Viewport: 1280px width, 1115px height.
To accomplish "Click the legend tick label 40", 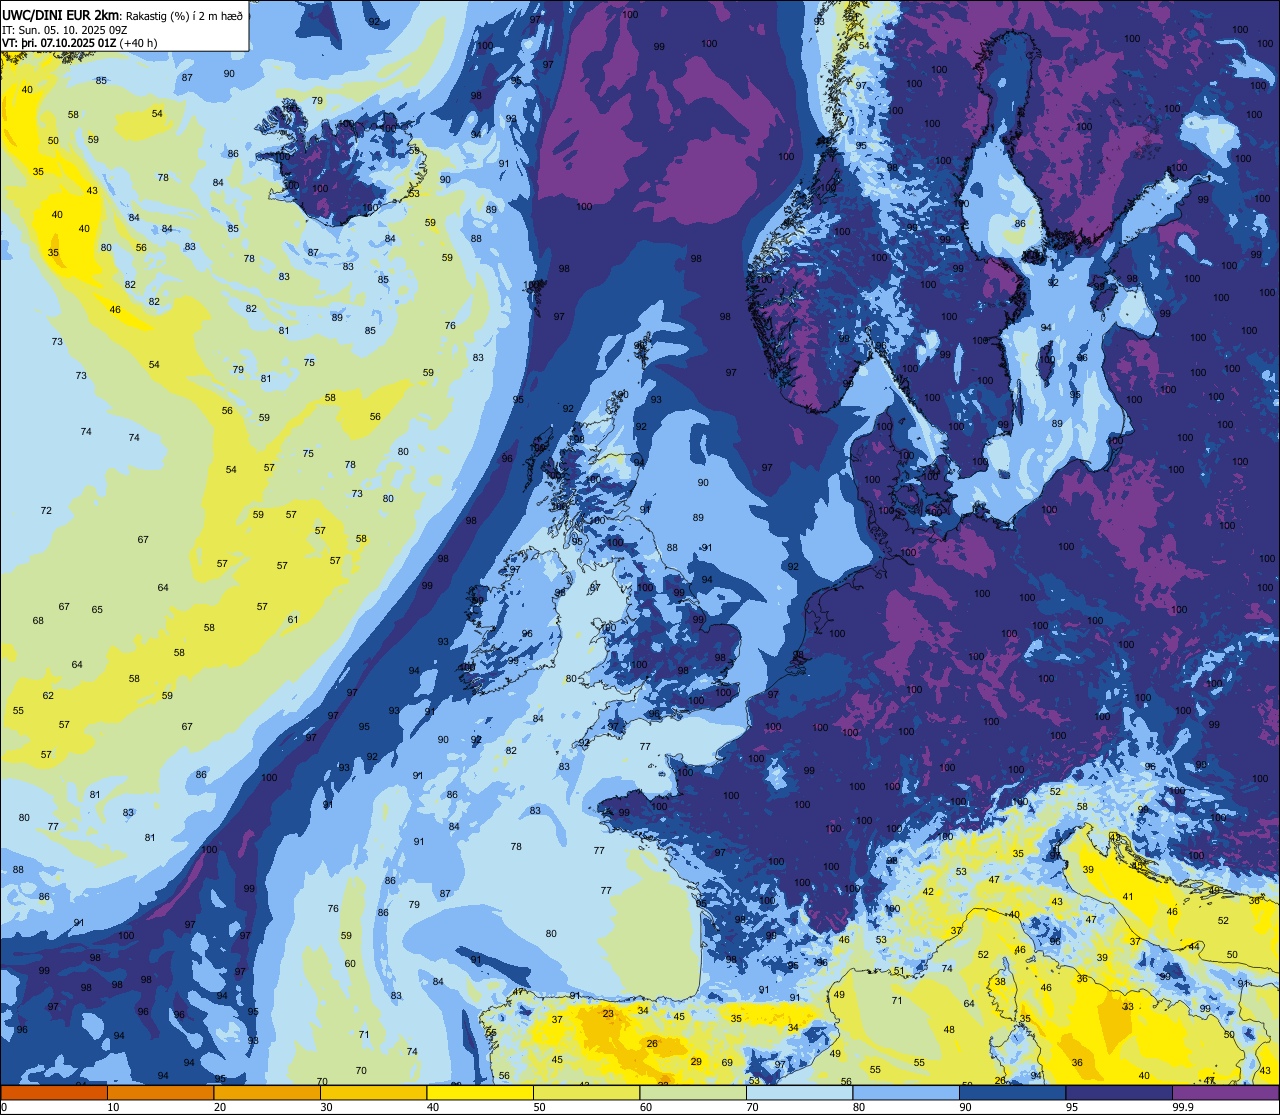I will [x=433, y=1107].
